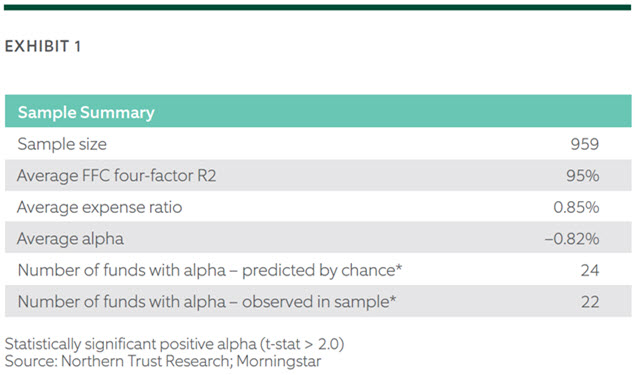Click funds with alpha observed in sample
Screen dimensions: 640x375
pyautogui.click(x=207, y=302)
